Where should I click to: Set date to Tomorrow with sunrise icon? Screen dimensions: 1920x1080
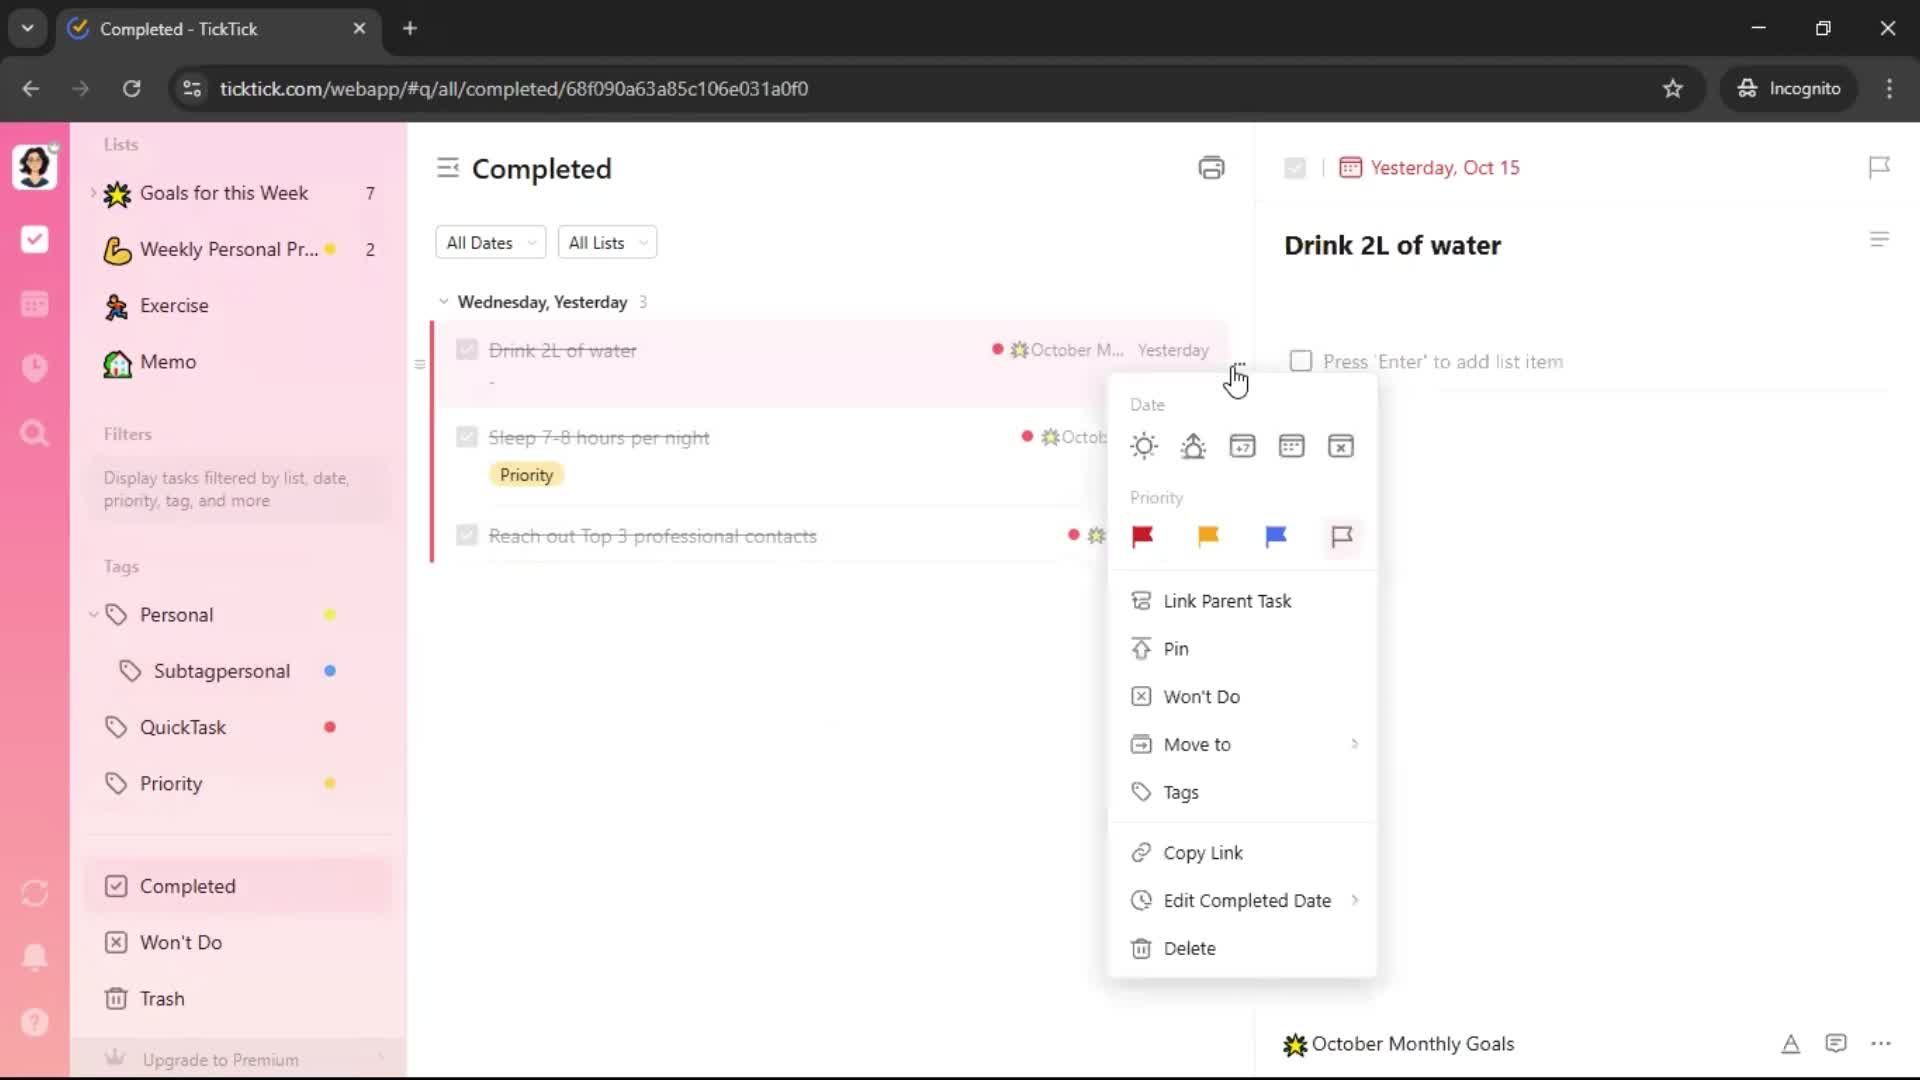coord(1192,446)
